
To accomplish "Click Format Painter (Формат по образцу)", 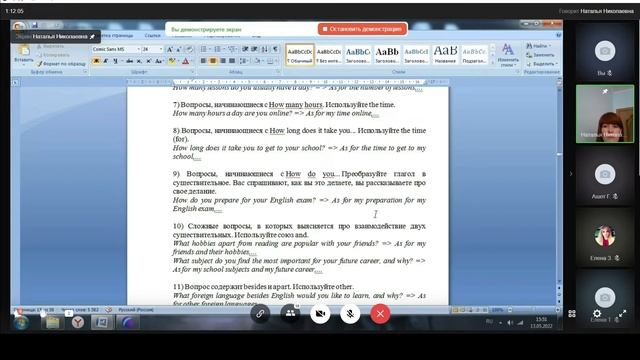I will 61,64.
